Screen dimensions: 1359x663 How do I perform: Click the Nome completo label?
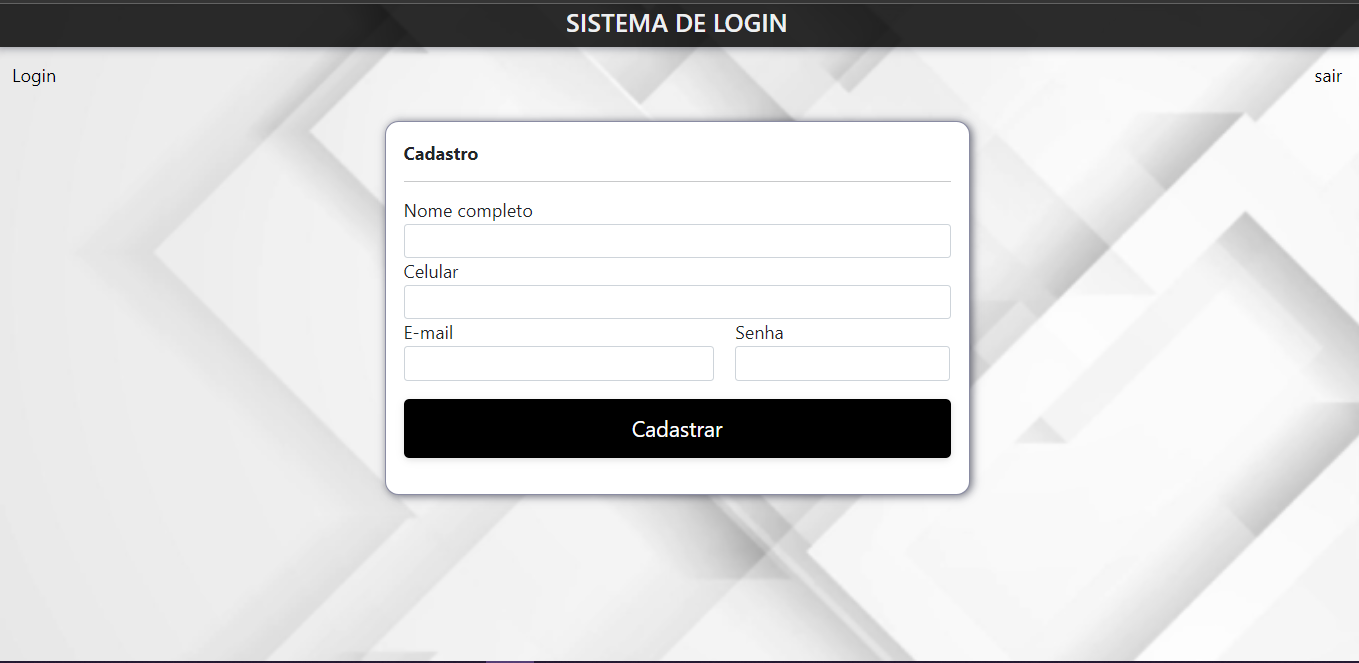tap(467, 211)
